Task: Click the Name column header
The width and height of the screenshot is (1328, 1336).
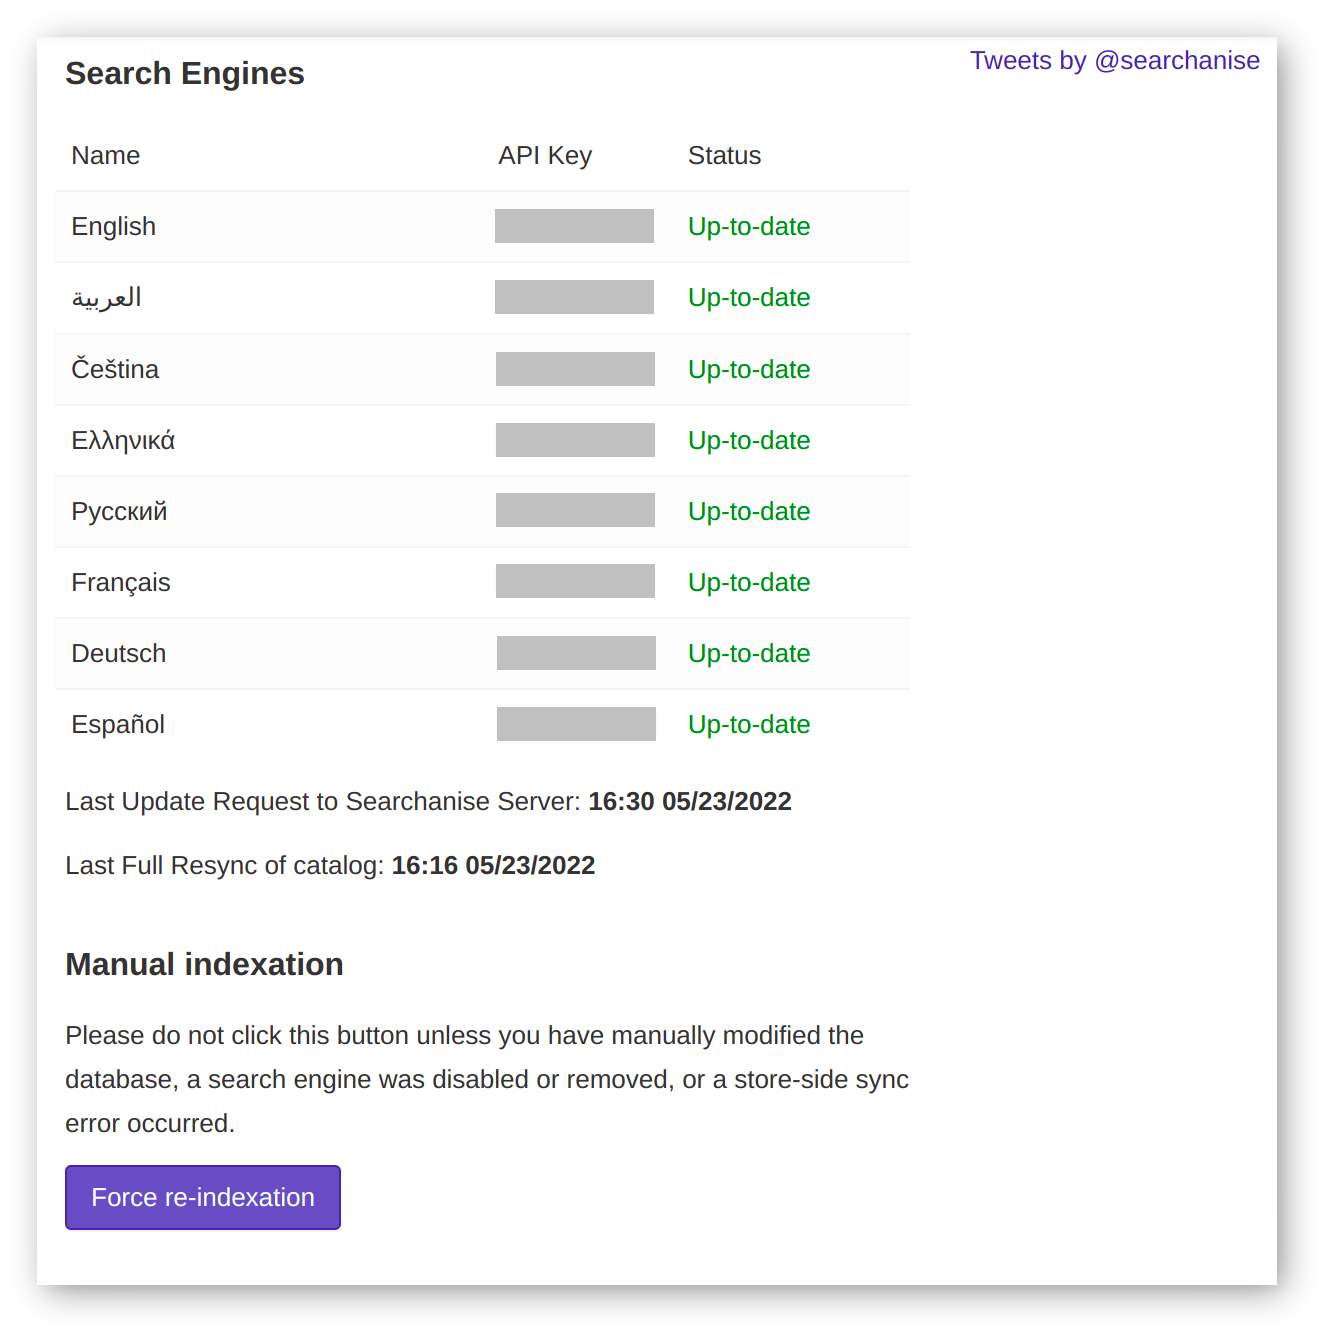Action: [x=106, y=156]
